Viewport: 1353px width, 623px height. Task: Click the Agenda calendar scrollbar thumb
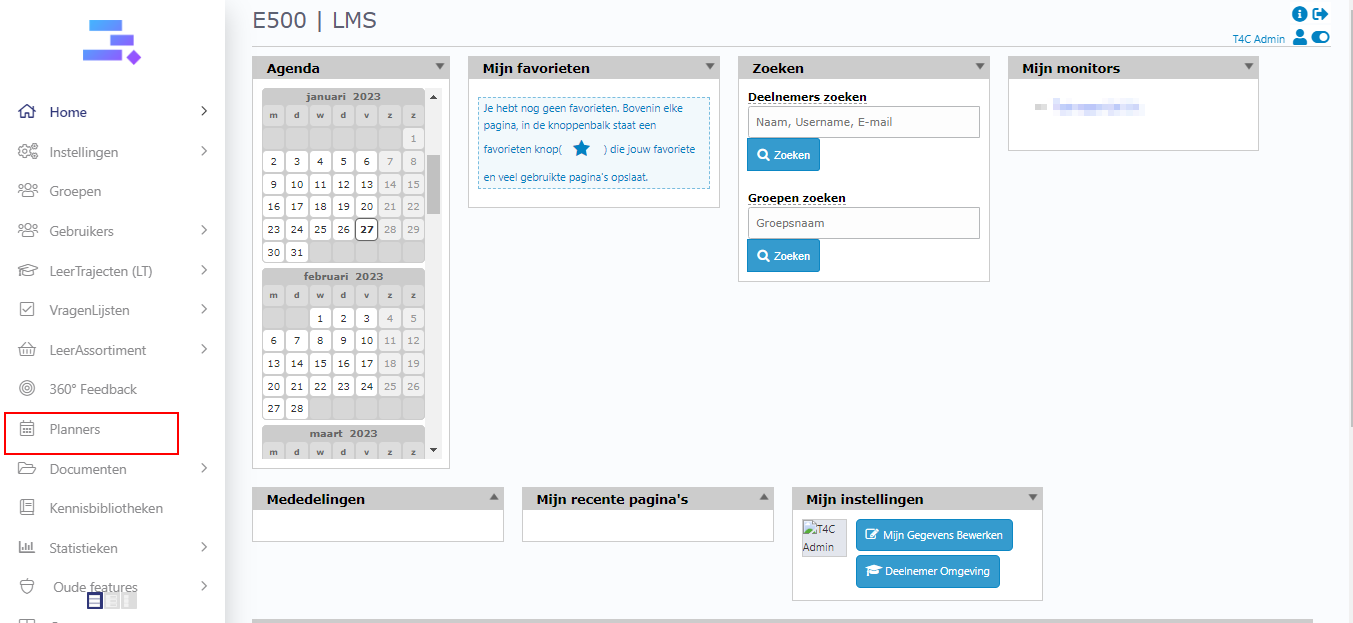(433, 184)
